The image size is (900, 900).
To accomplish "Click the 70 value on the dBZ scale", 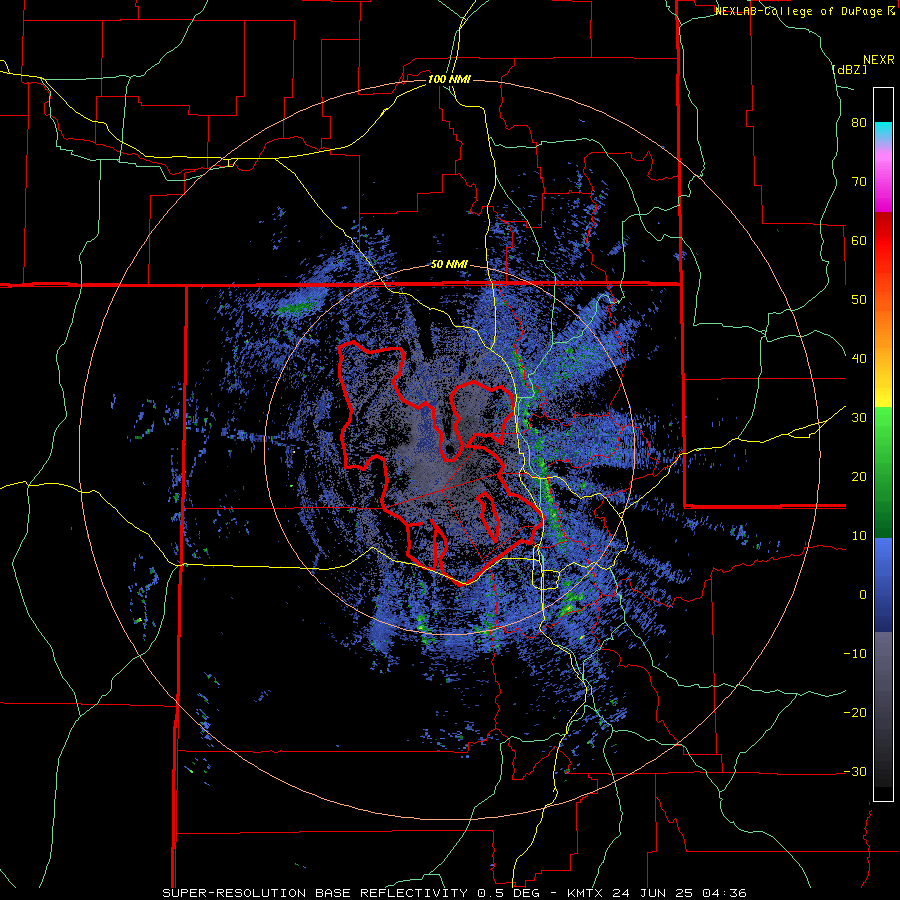I will click(x=859, y=182).
